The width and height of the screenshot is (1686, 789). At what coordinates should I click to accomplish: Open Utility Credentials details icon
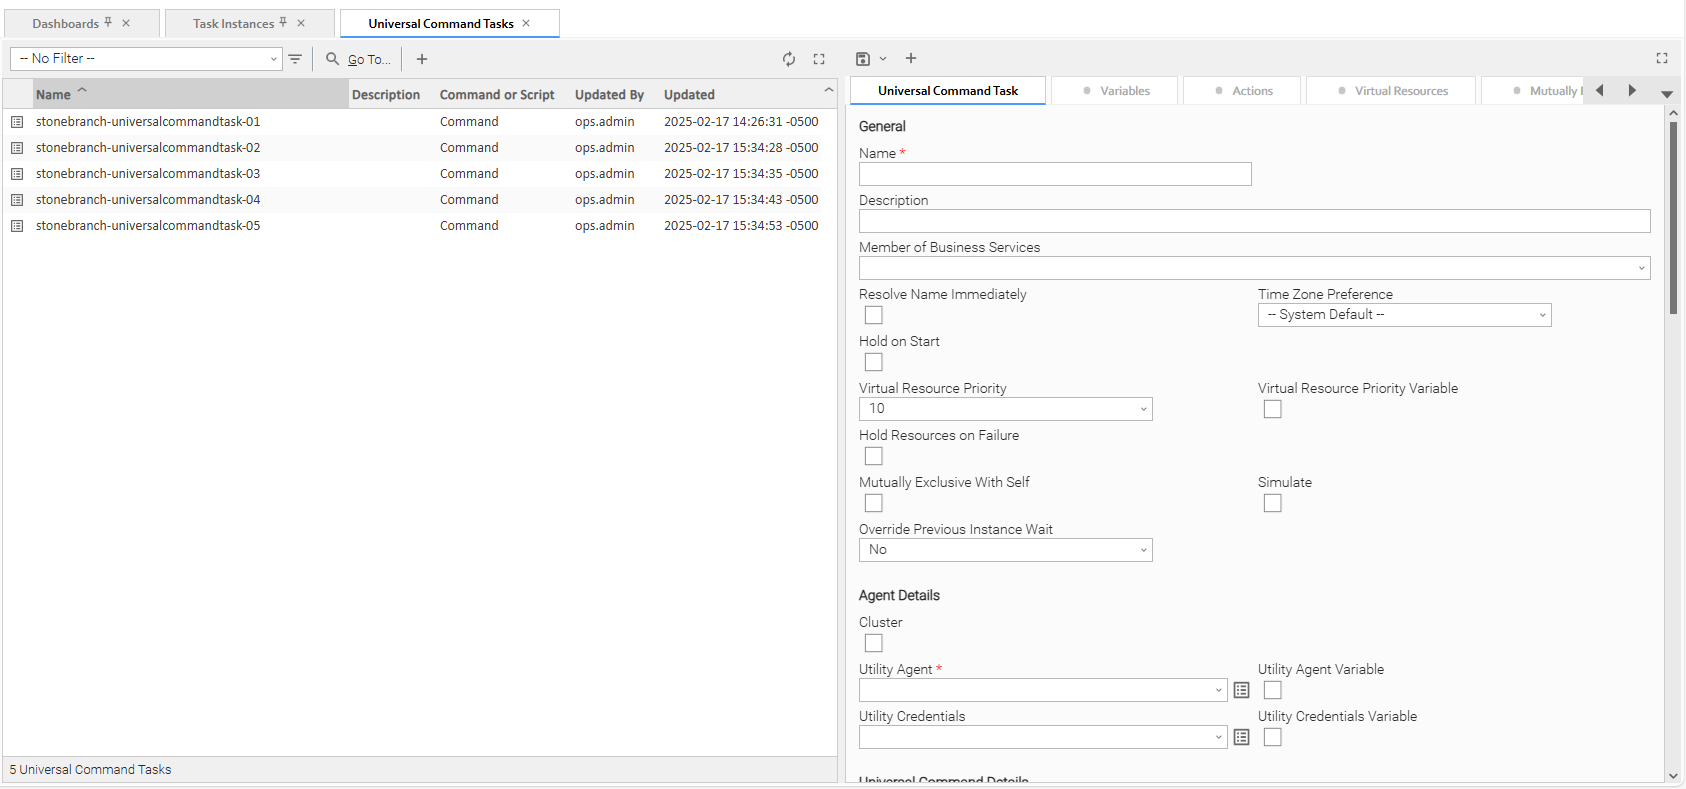click(x=1241, y=737)
